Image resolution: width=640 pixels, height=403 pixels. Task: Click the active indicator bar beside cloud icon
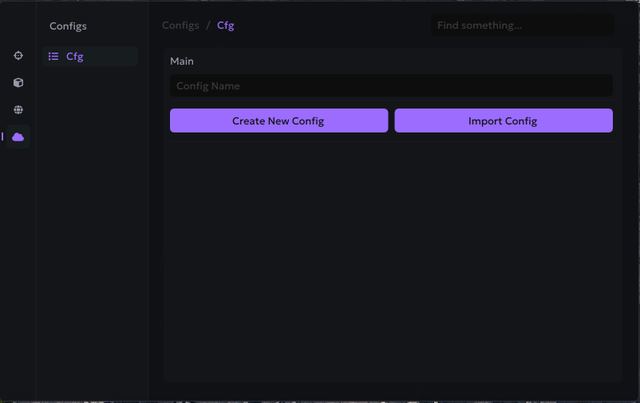coord(2,136)
